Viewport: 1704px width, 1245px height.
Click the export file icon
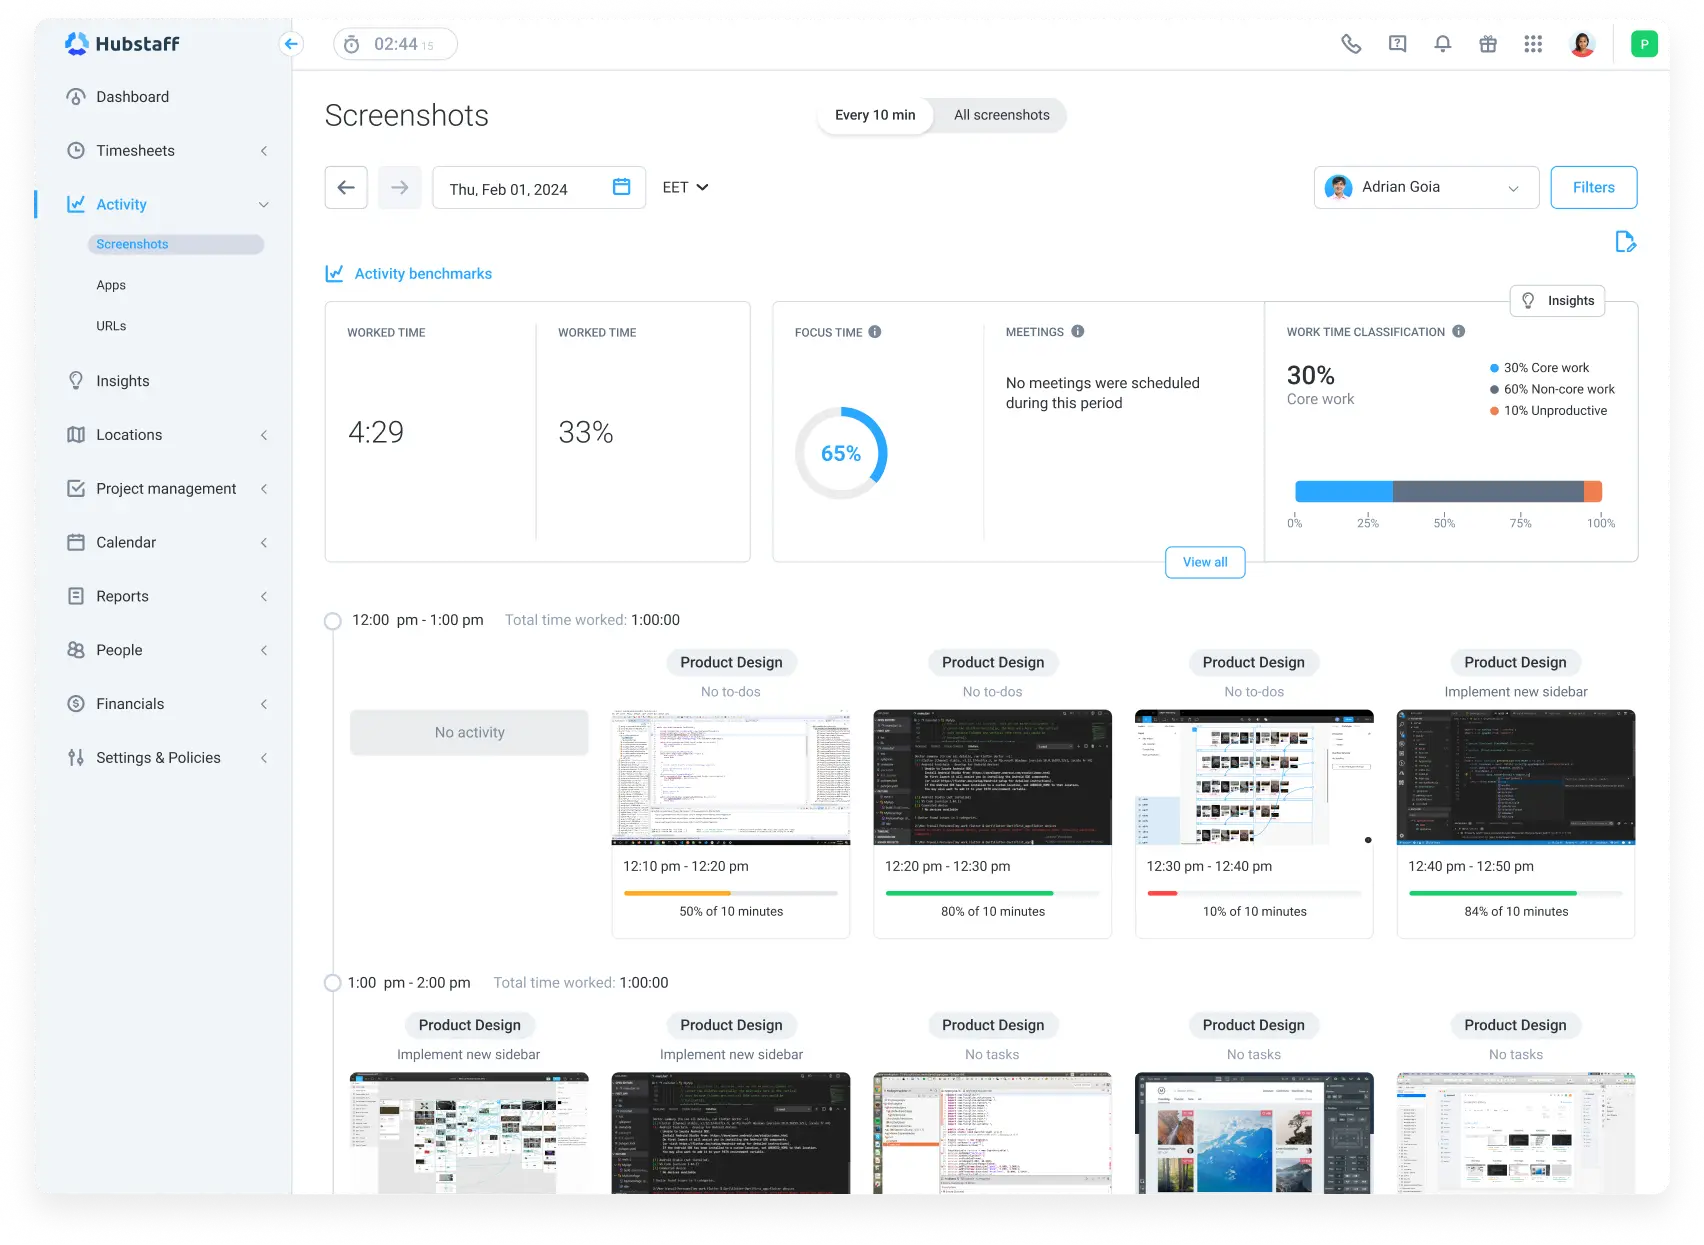coord(1625,242)
